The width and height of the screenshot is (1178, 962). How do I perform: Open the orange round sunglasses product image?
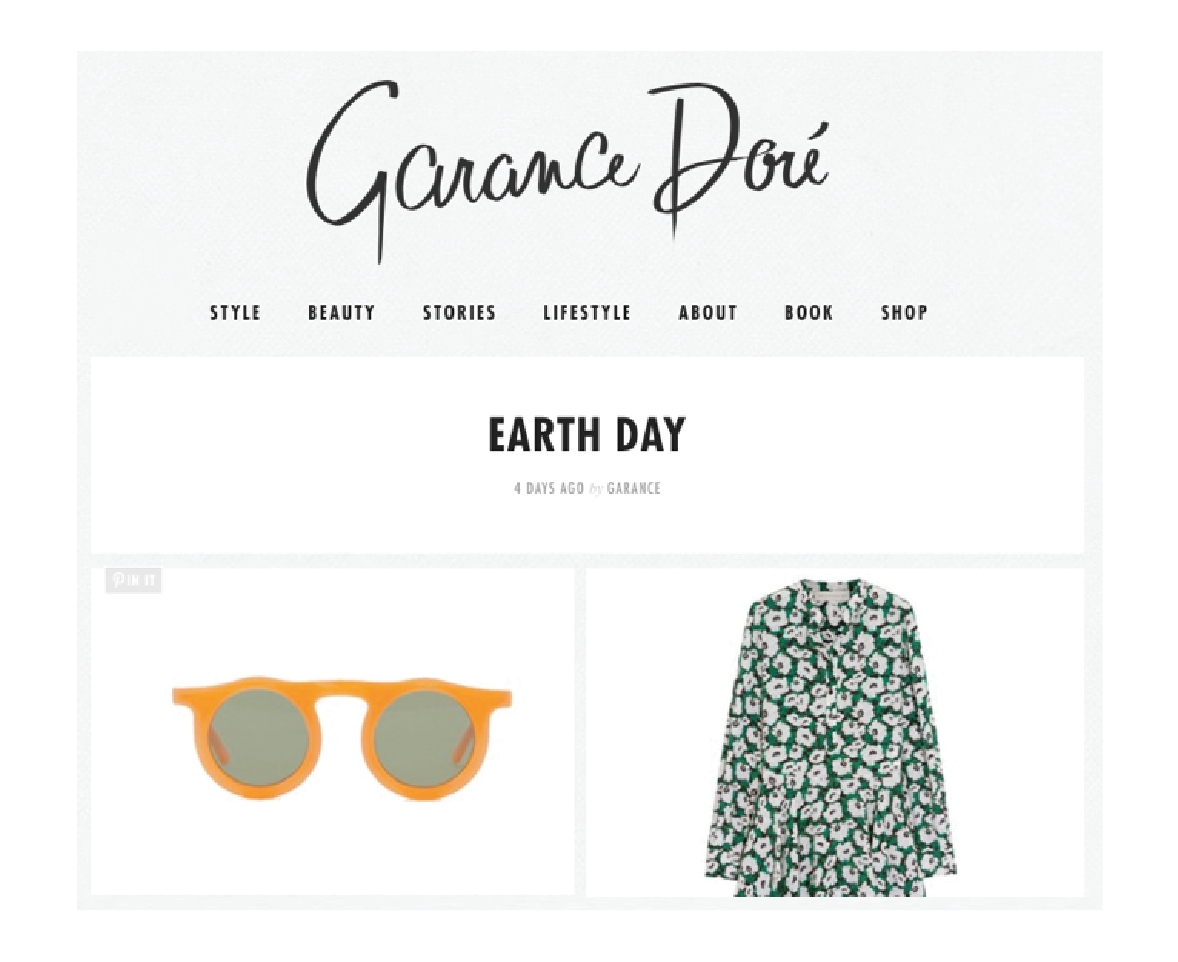coord(342,738)
